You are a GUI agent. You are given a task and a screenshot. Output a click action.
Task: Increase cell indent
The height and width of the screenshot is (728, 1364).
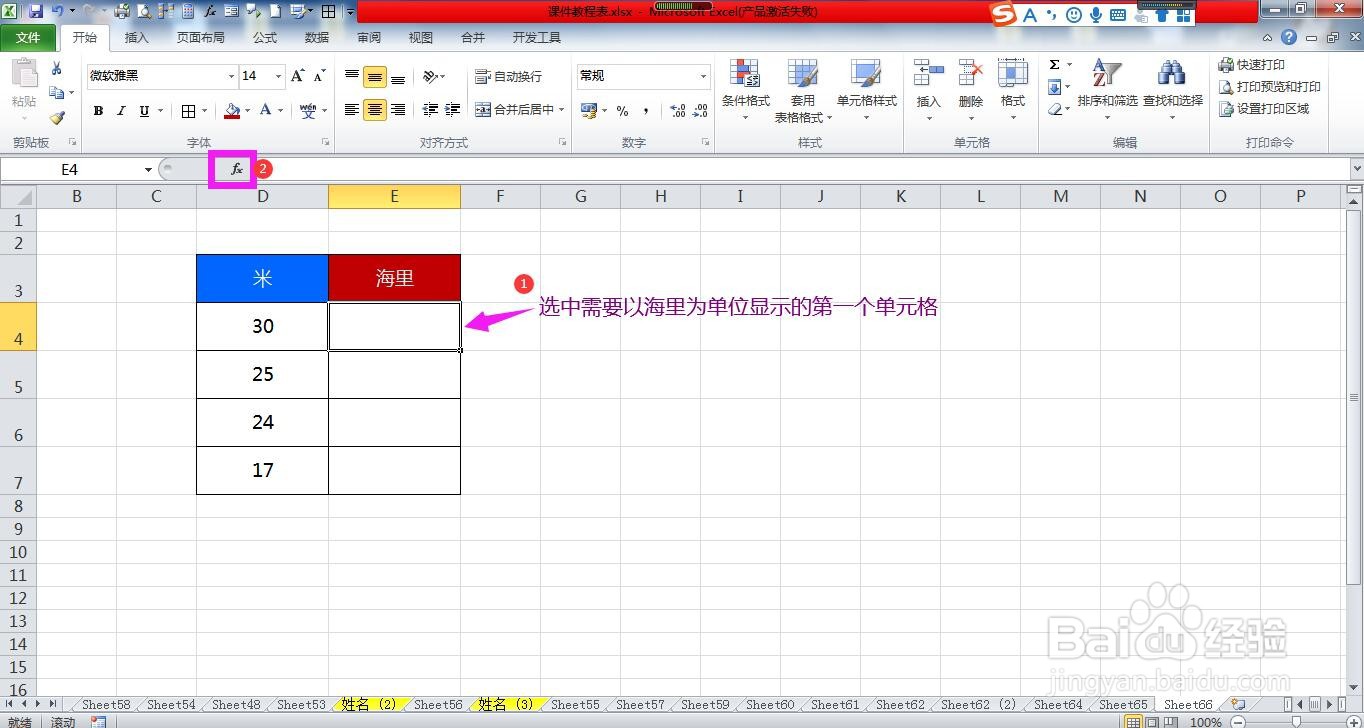[453, 110]
